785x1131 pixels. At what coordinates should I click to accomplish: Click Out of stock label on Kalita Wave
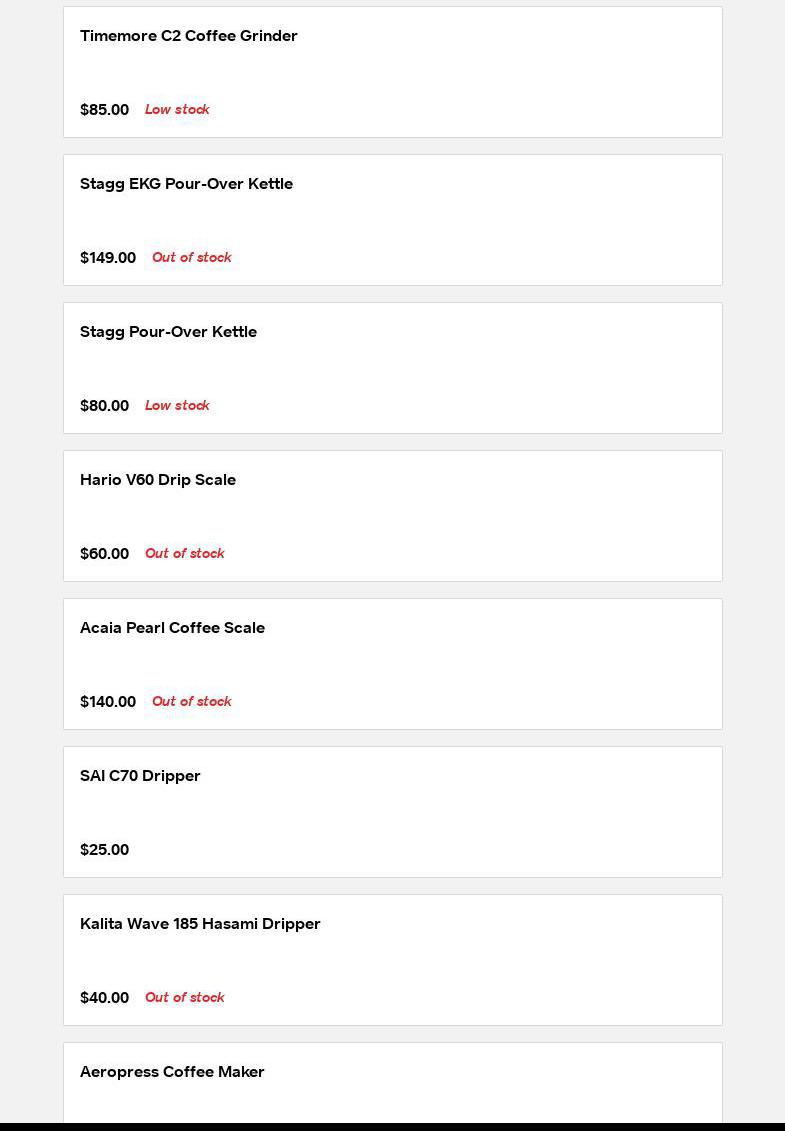tap(184, 998)
